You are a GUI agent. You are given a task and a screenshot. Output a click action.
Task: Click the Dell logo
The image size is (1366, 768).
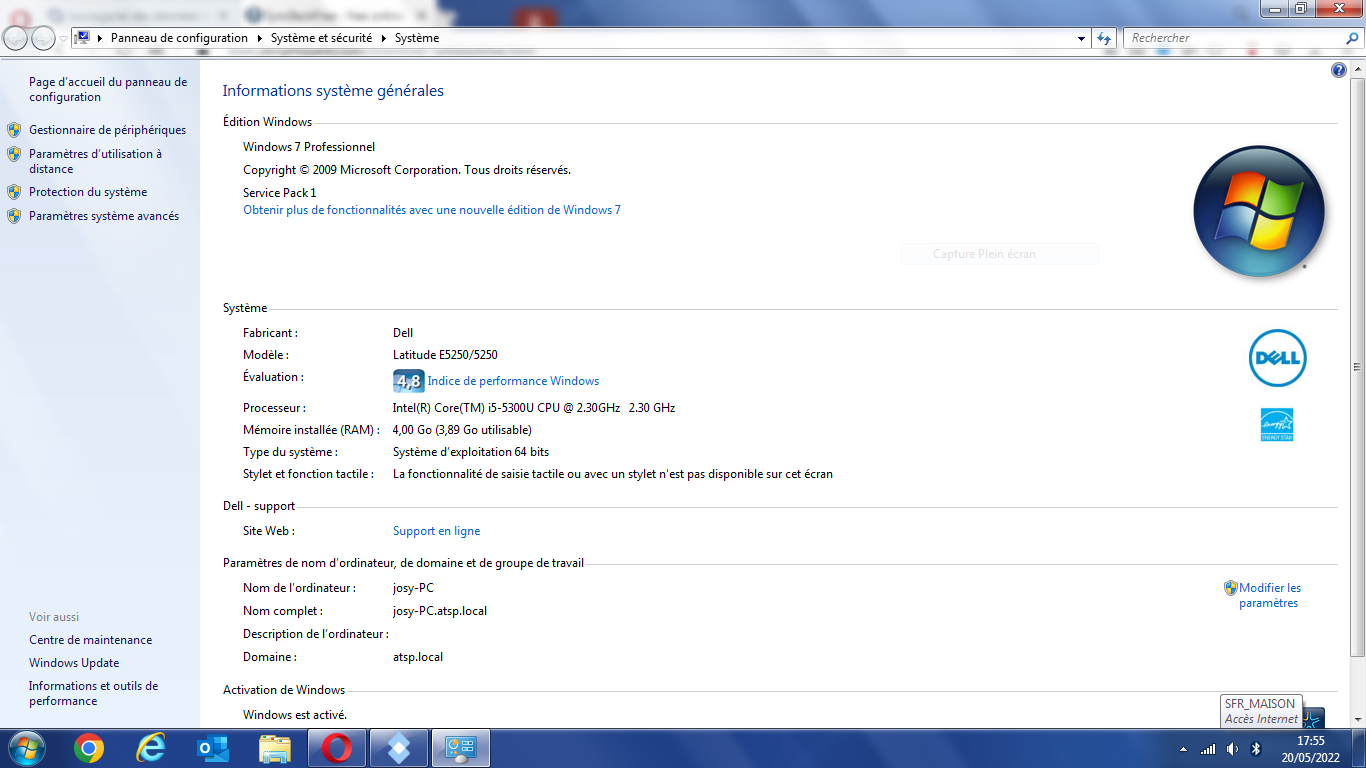click(1277, 358)
